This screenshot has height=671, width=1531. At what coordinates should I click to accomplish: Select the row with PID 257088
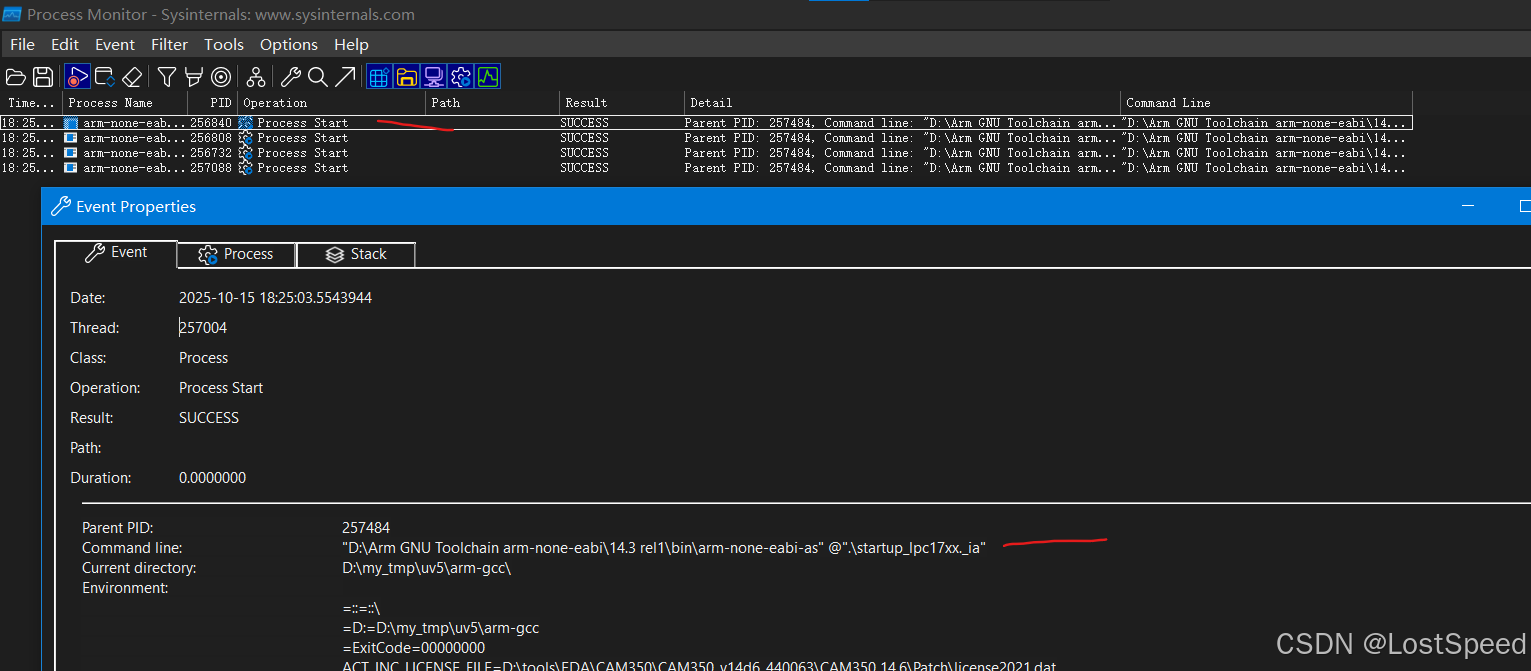[706, 168]
